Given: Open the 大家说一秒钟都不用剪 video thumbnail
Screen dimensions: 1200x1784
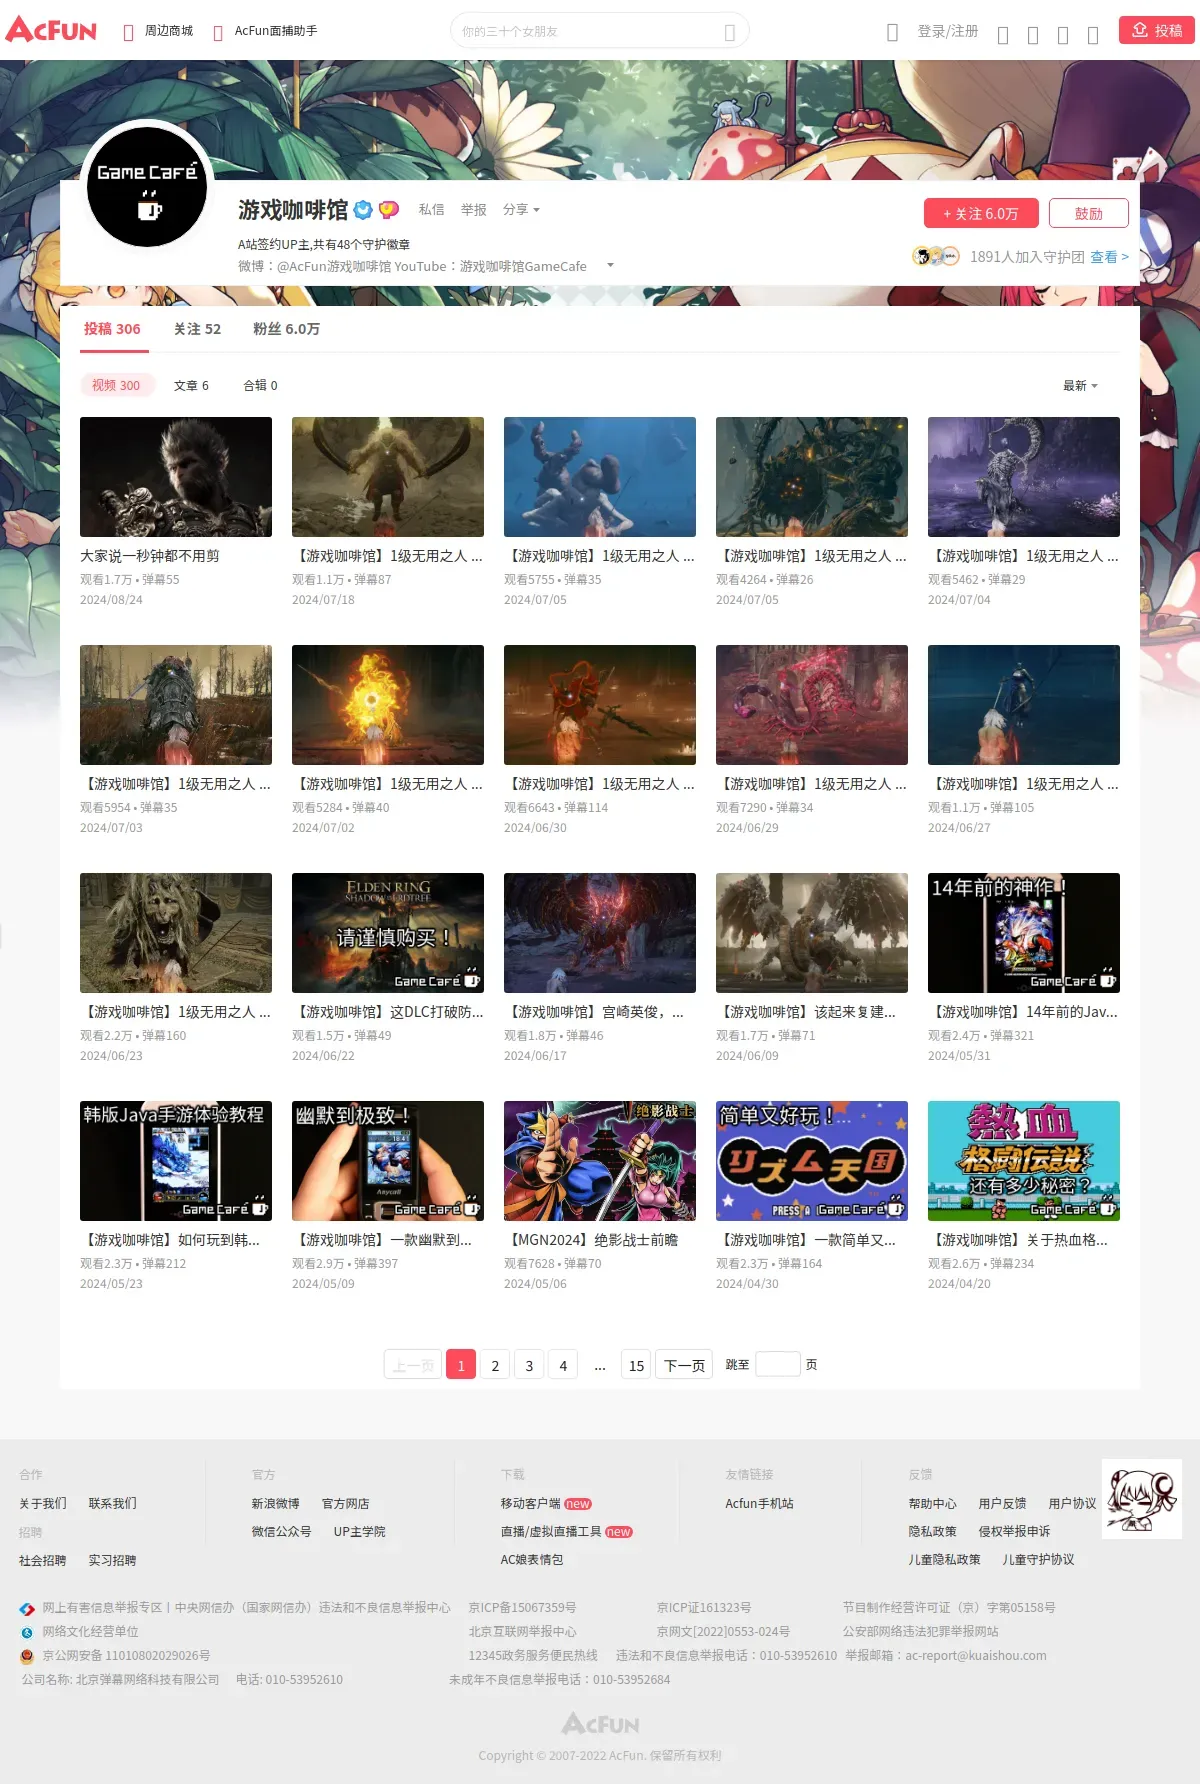Looking at the screenshot, I should tap(176, 477).
